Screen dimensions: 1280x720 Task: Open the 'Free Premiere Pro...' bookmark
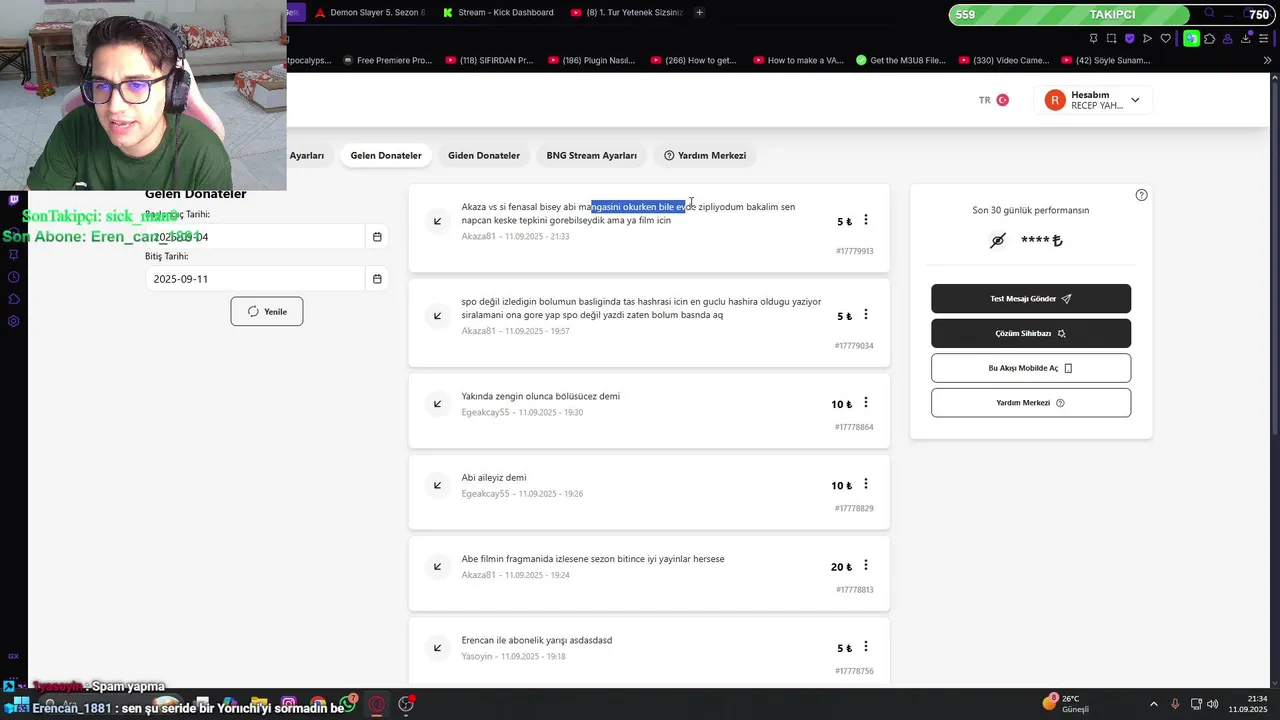coord(387,60)
